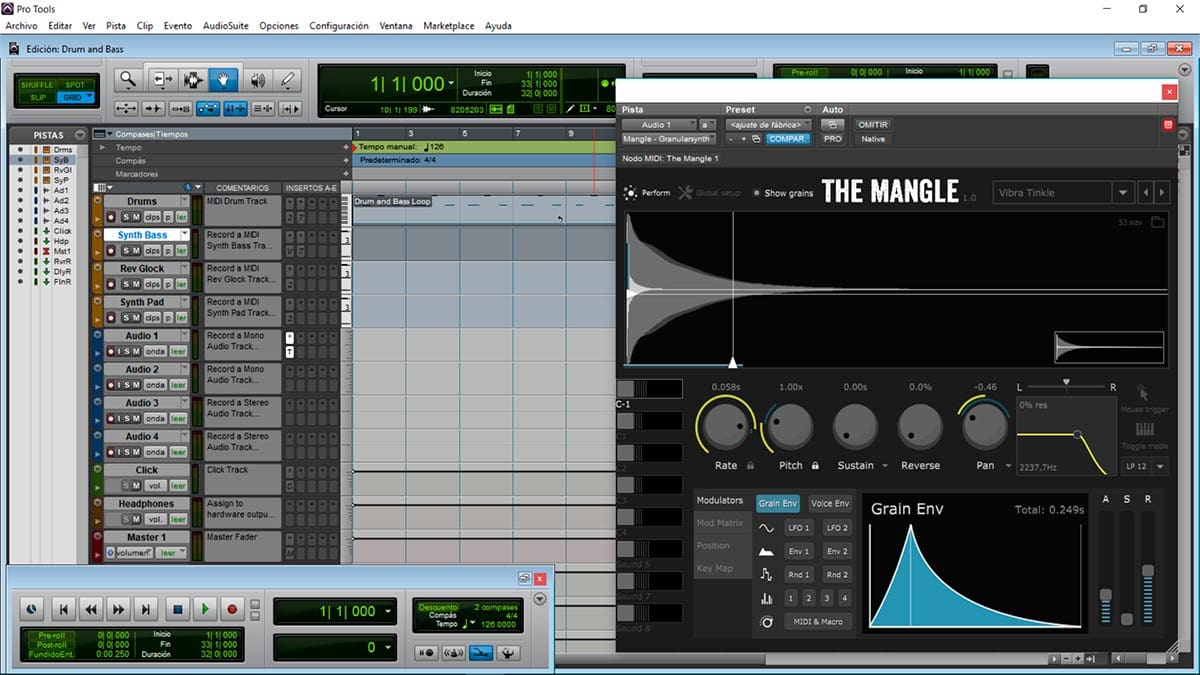Open the ajuste de fábrica preset dropdown
The width and height of the screenshot is (1200, 675).
point(768,125)
